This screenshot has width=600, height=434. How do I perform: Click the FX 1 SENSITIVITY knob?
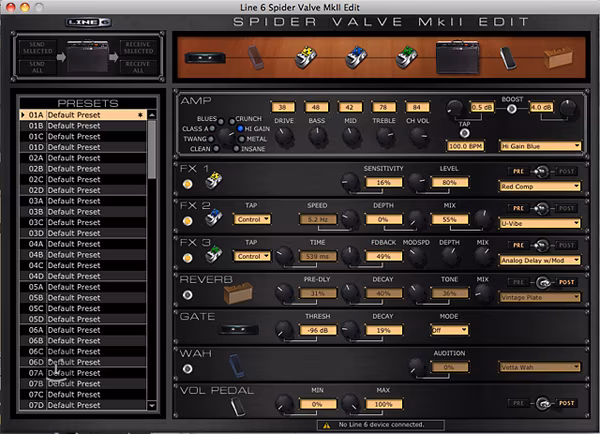click(350, 182)
